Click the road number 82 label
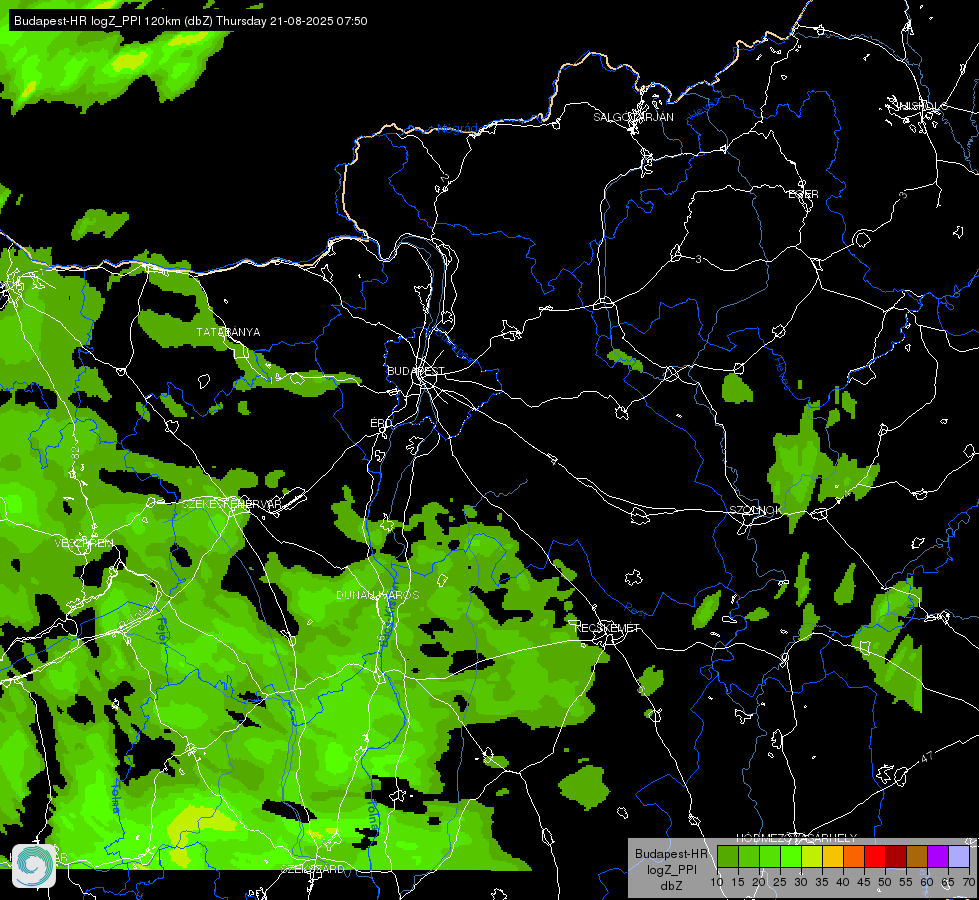 [x=76, y=453]
